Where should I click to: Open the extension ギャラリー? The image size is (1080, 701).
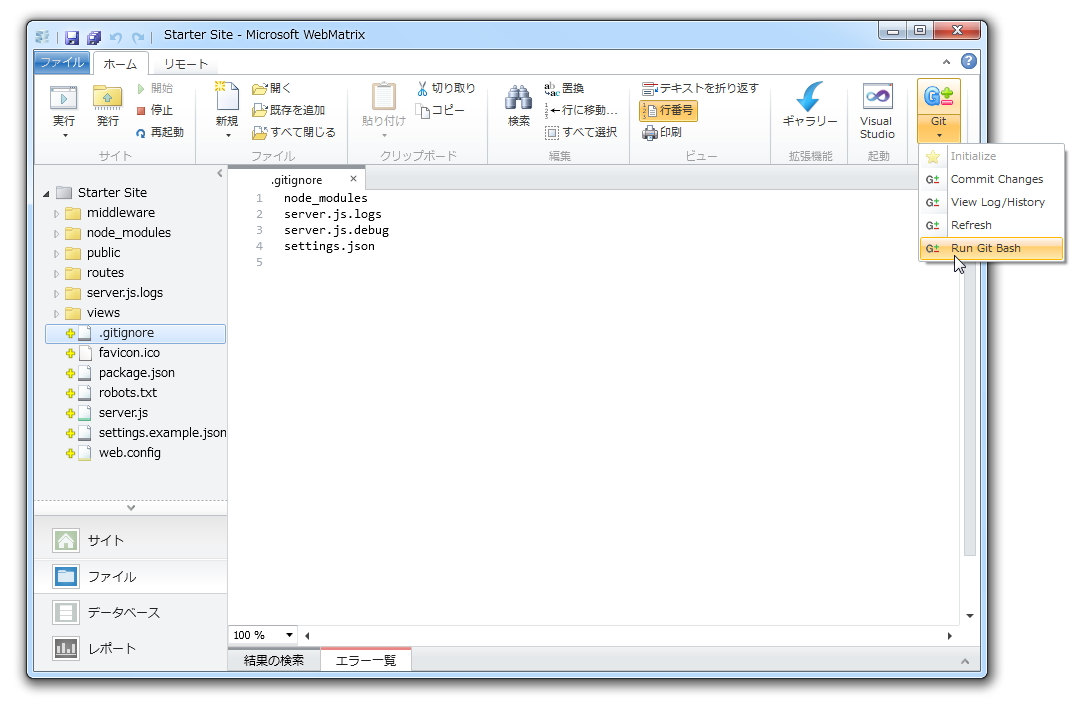coord(810,105)
